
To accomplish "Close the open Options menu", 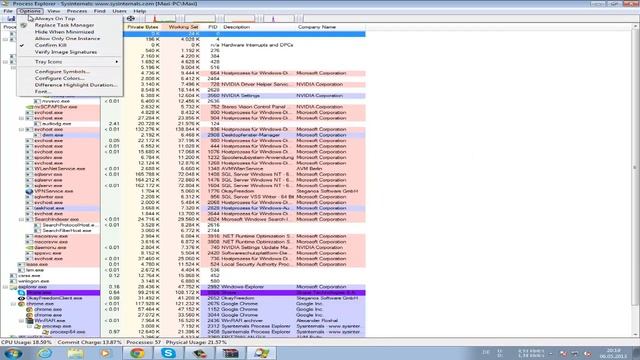I will click(29, 11).
